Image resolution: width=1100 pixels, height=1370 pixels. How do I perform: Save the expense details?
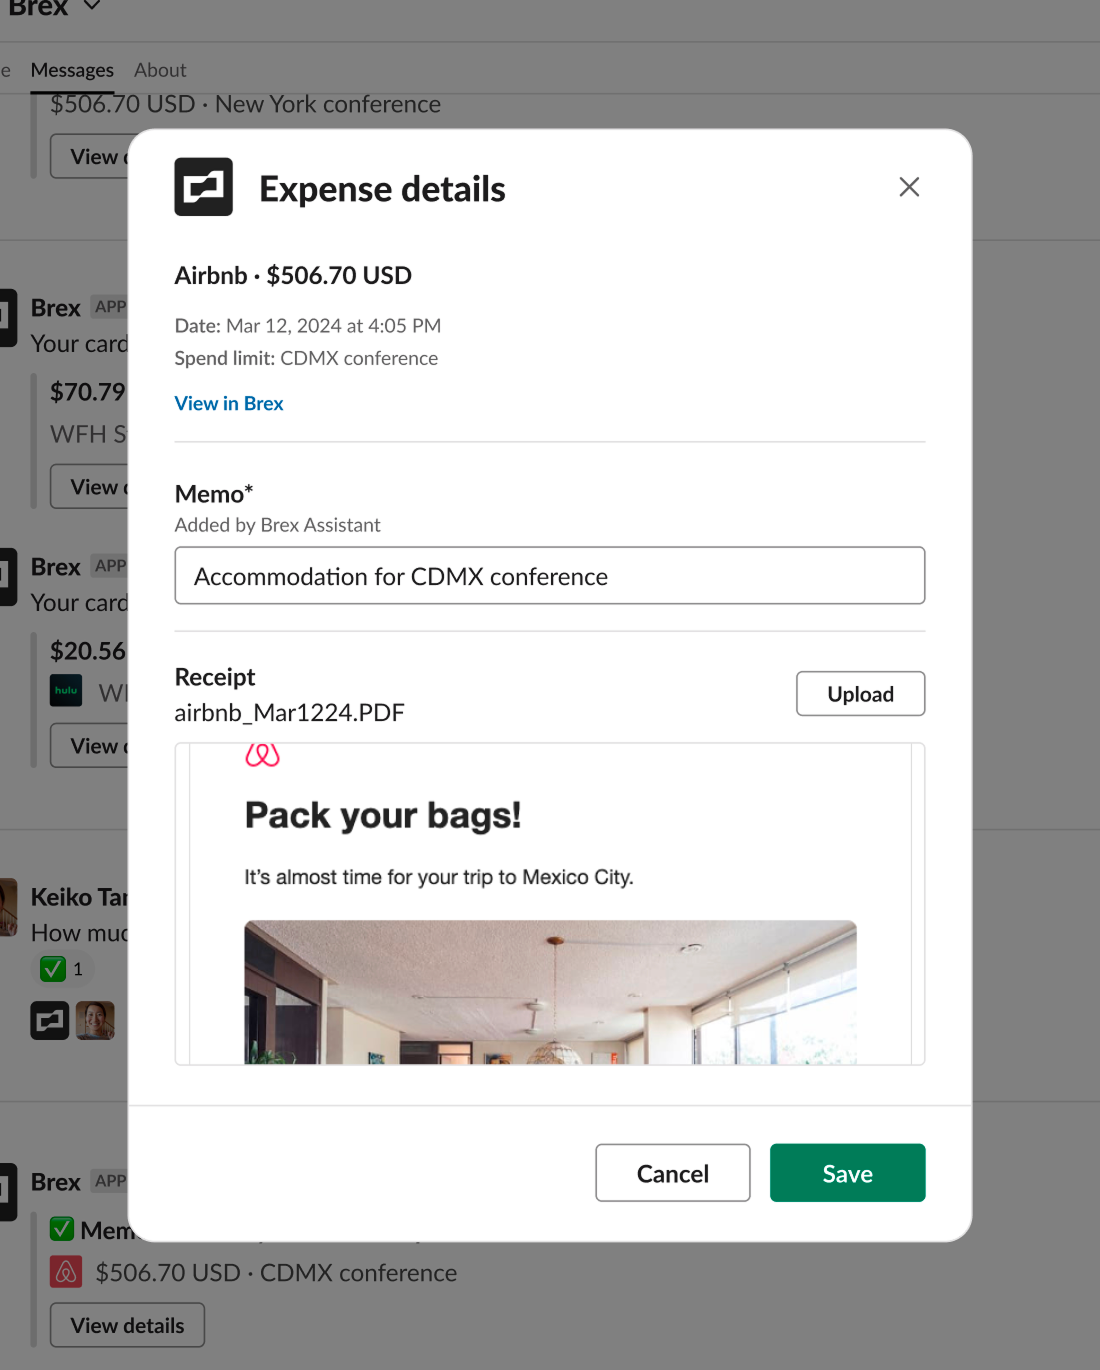click(848, 1173)
